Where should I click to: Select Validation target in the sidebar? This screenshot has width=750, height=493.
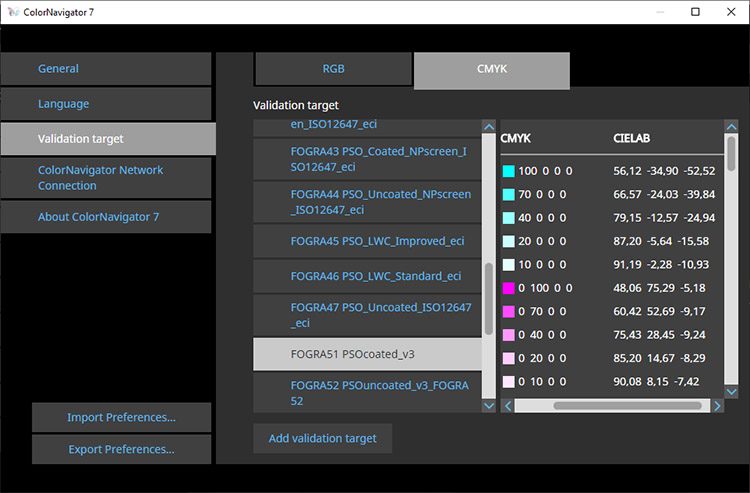click(108, 139)
